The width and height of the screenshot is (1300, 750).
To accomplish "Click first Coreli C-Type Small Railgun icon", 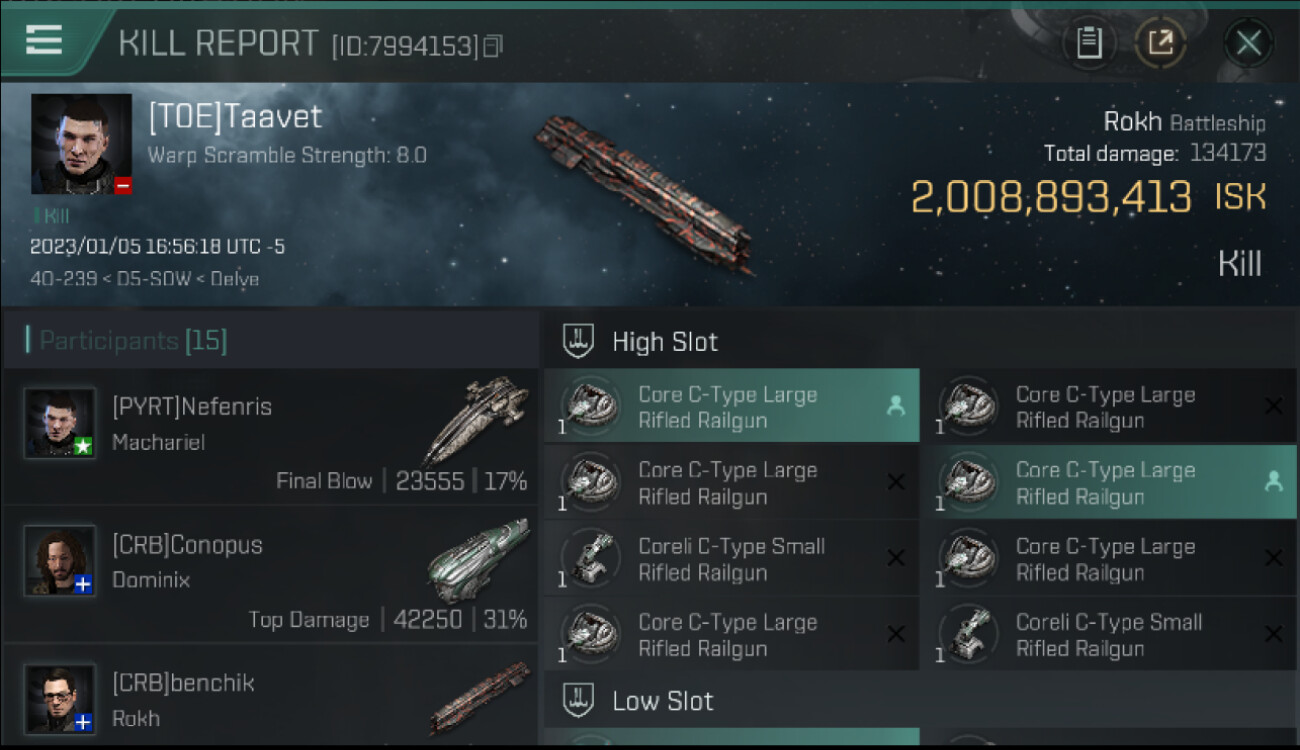I will [591, 559].
